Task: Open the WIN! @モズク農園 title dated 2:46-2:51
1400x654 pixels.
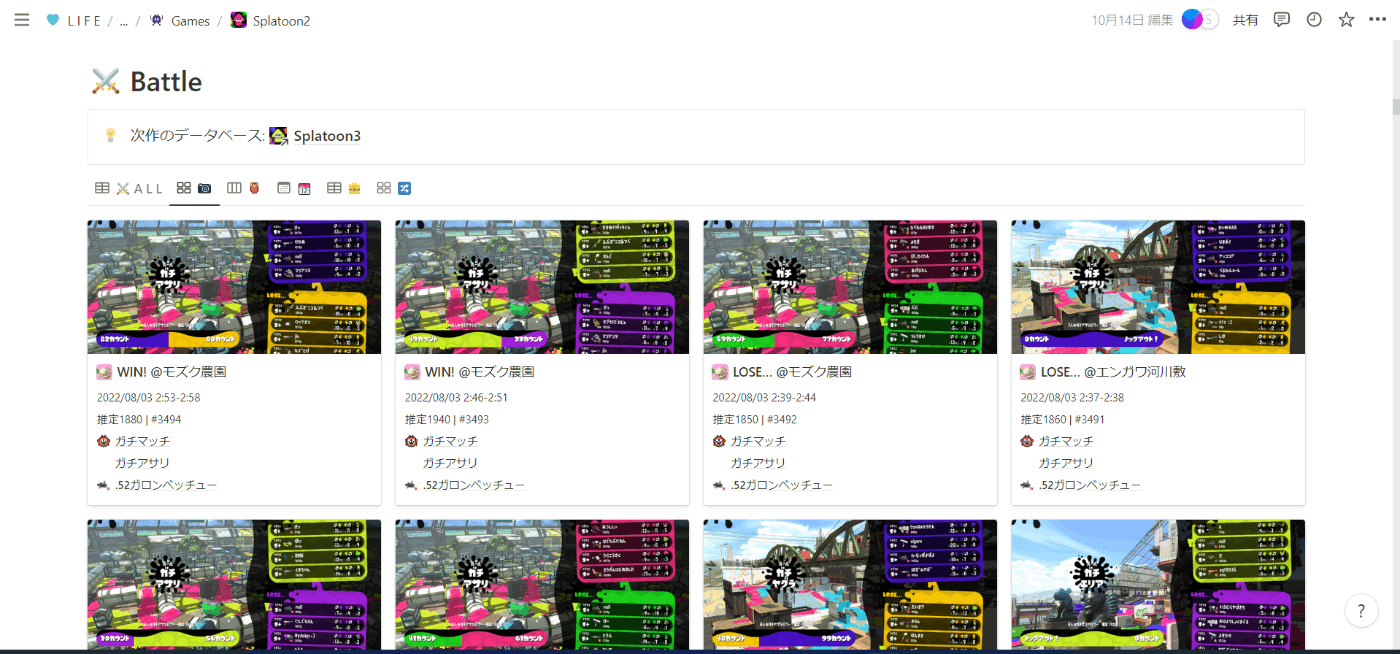Action: click(x=480, y=372)
